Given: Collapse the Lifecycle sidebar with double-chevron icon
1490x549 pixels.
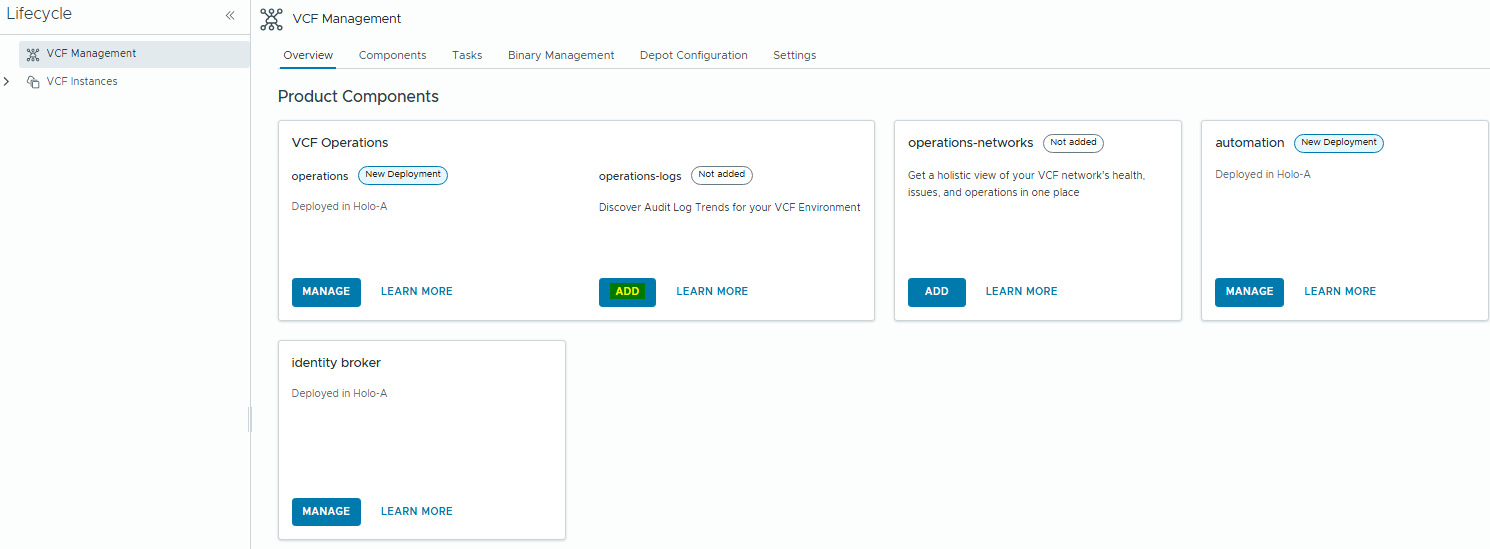Looking at the screenshot, I should [x=230, y=15].
